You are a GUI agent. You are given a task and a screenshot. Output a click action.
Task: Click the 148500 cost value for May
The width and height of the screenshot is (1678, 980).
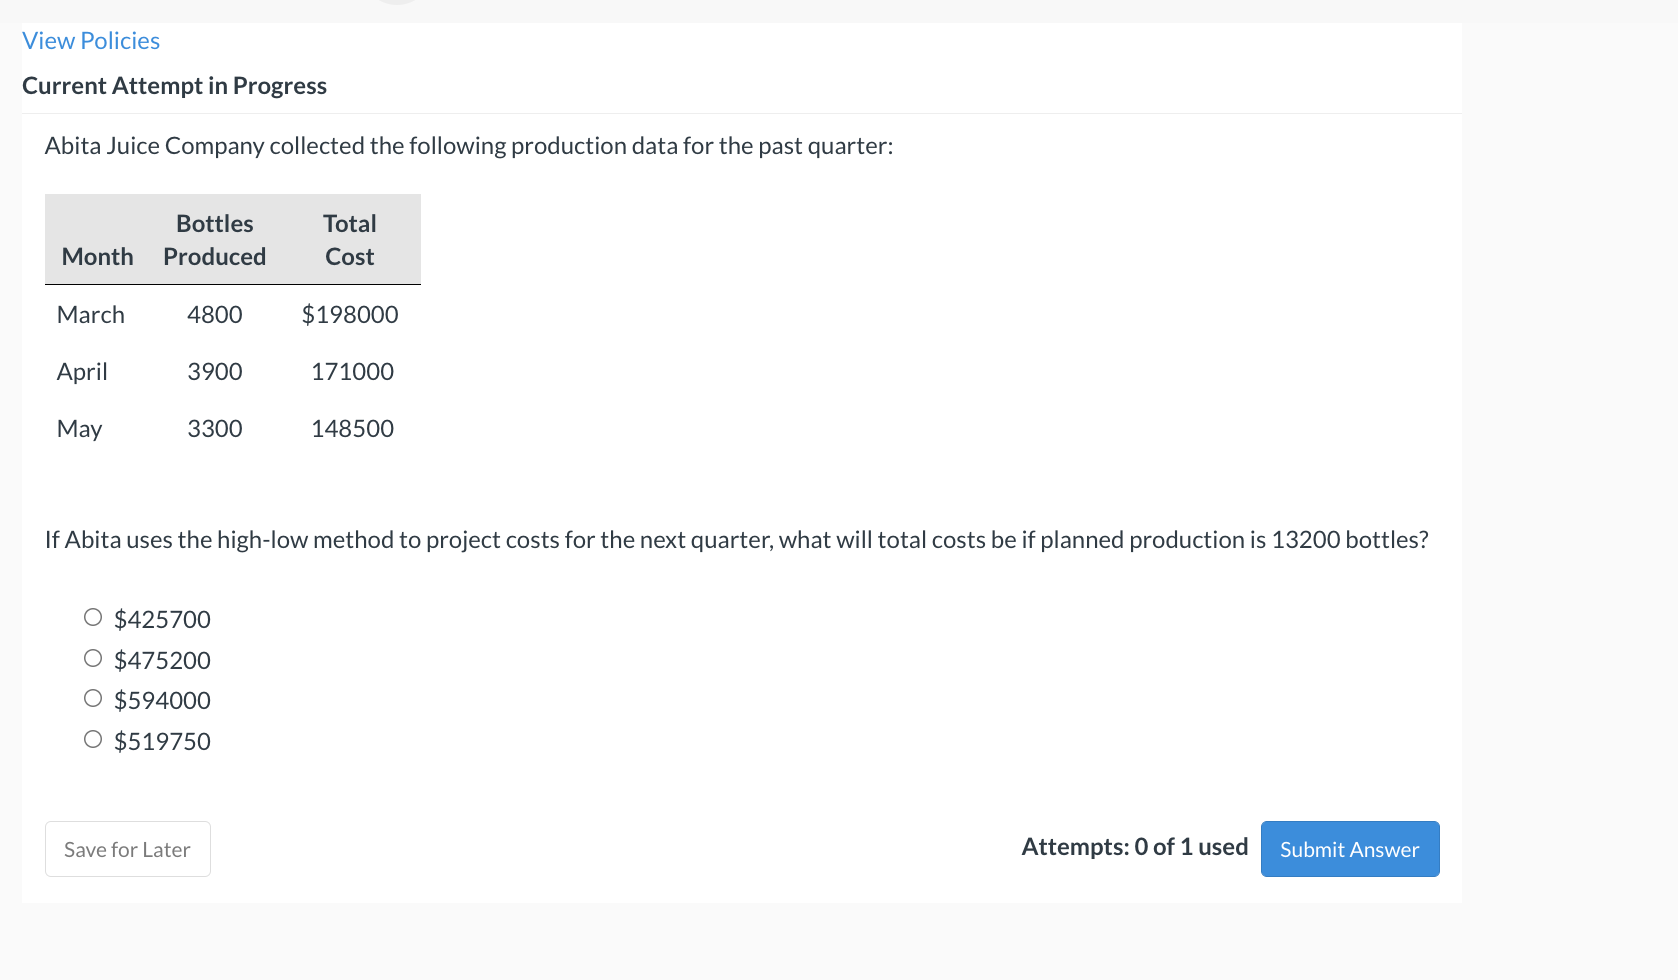point(352,428)
